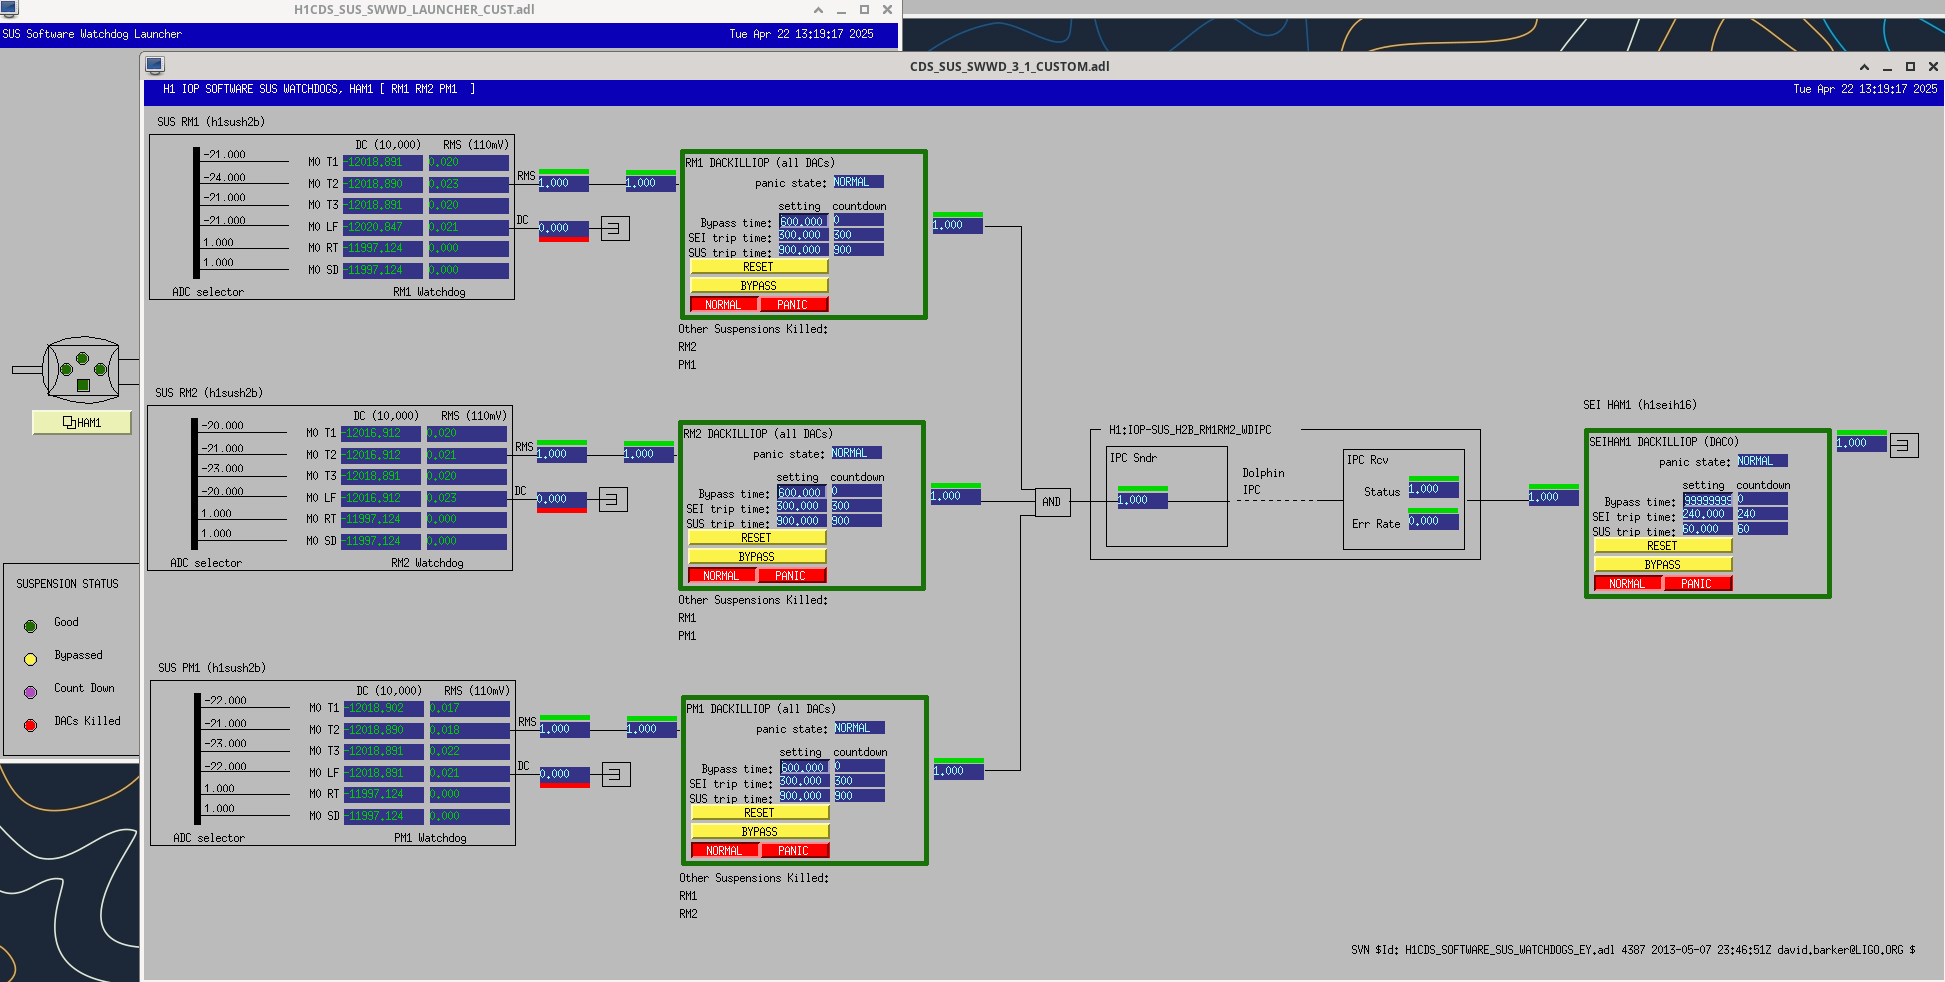The image size is (1945, 982).
Task: Click the red DACs Killed indicator
Action: 30,725
